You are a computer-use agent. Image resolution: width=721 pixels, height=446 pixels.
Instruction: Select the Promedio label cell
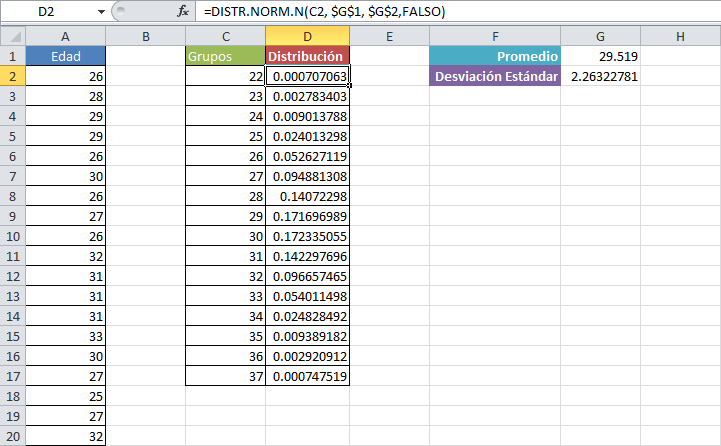pos(495,56)
